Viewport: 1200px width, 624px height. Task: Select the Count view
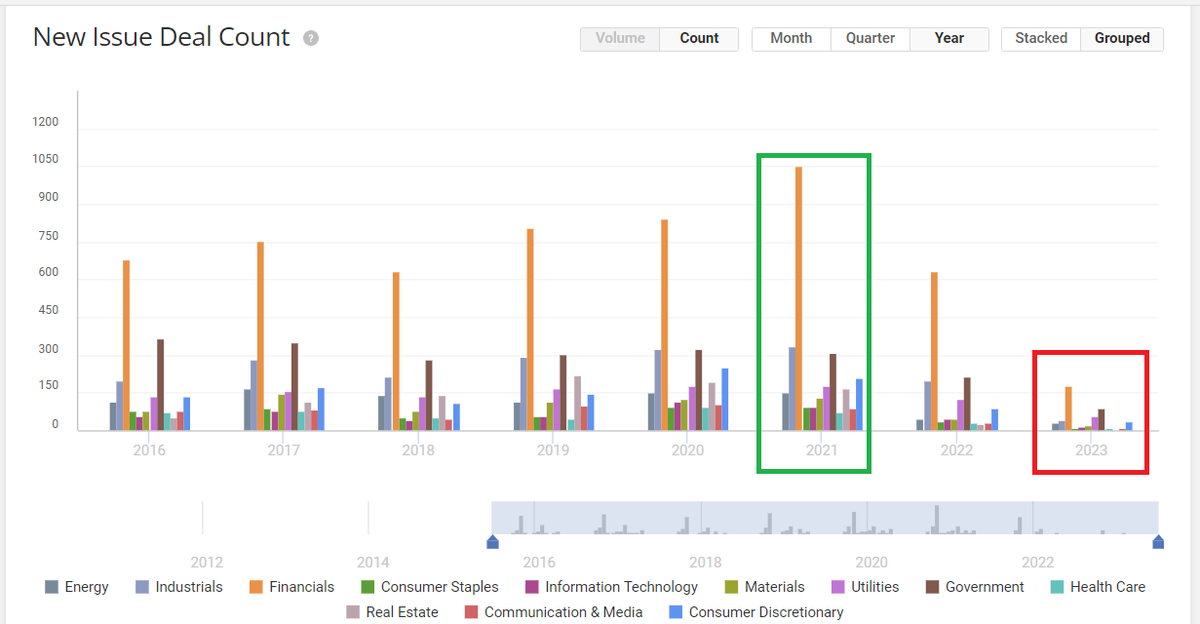(x=698, y=38)
